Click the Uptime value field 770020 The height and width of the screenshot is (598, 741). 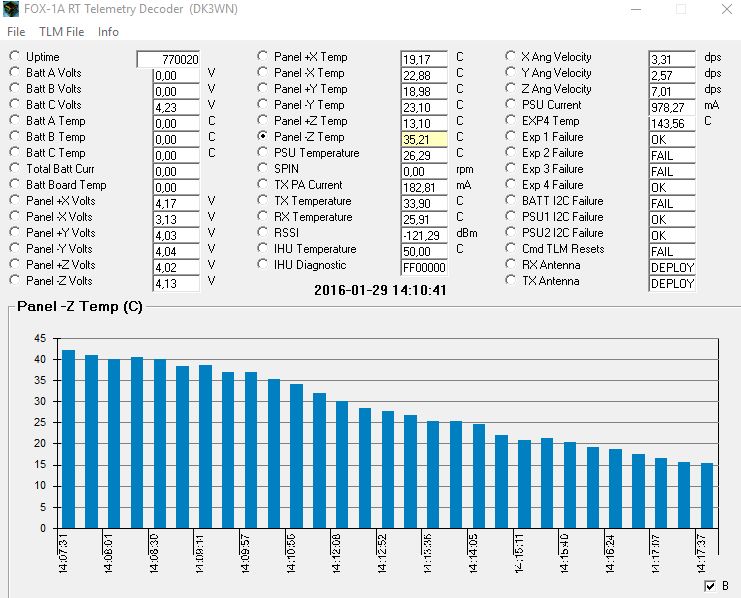(x=168, y=59)
